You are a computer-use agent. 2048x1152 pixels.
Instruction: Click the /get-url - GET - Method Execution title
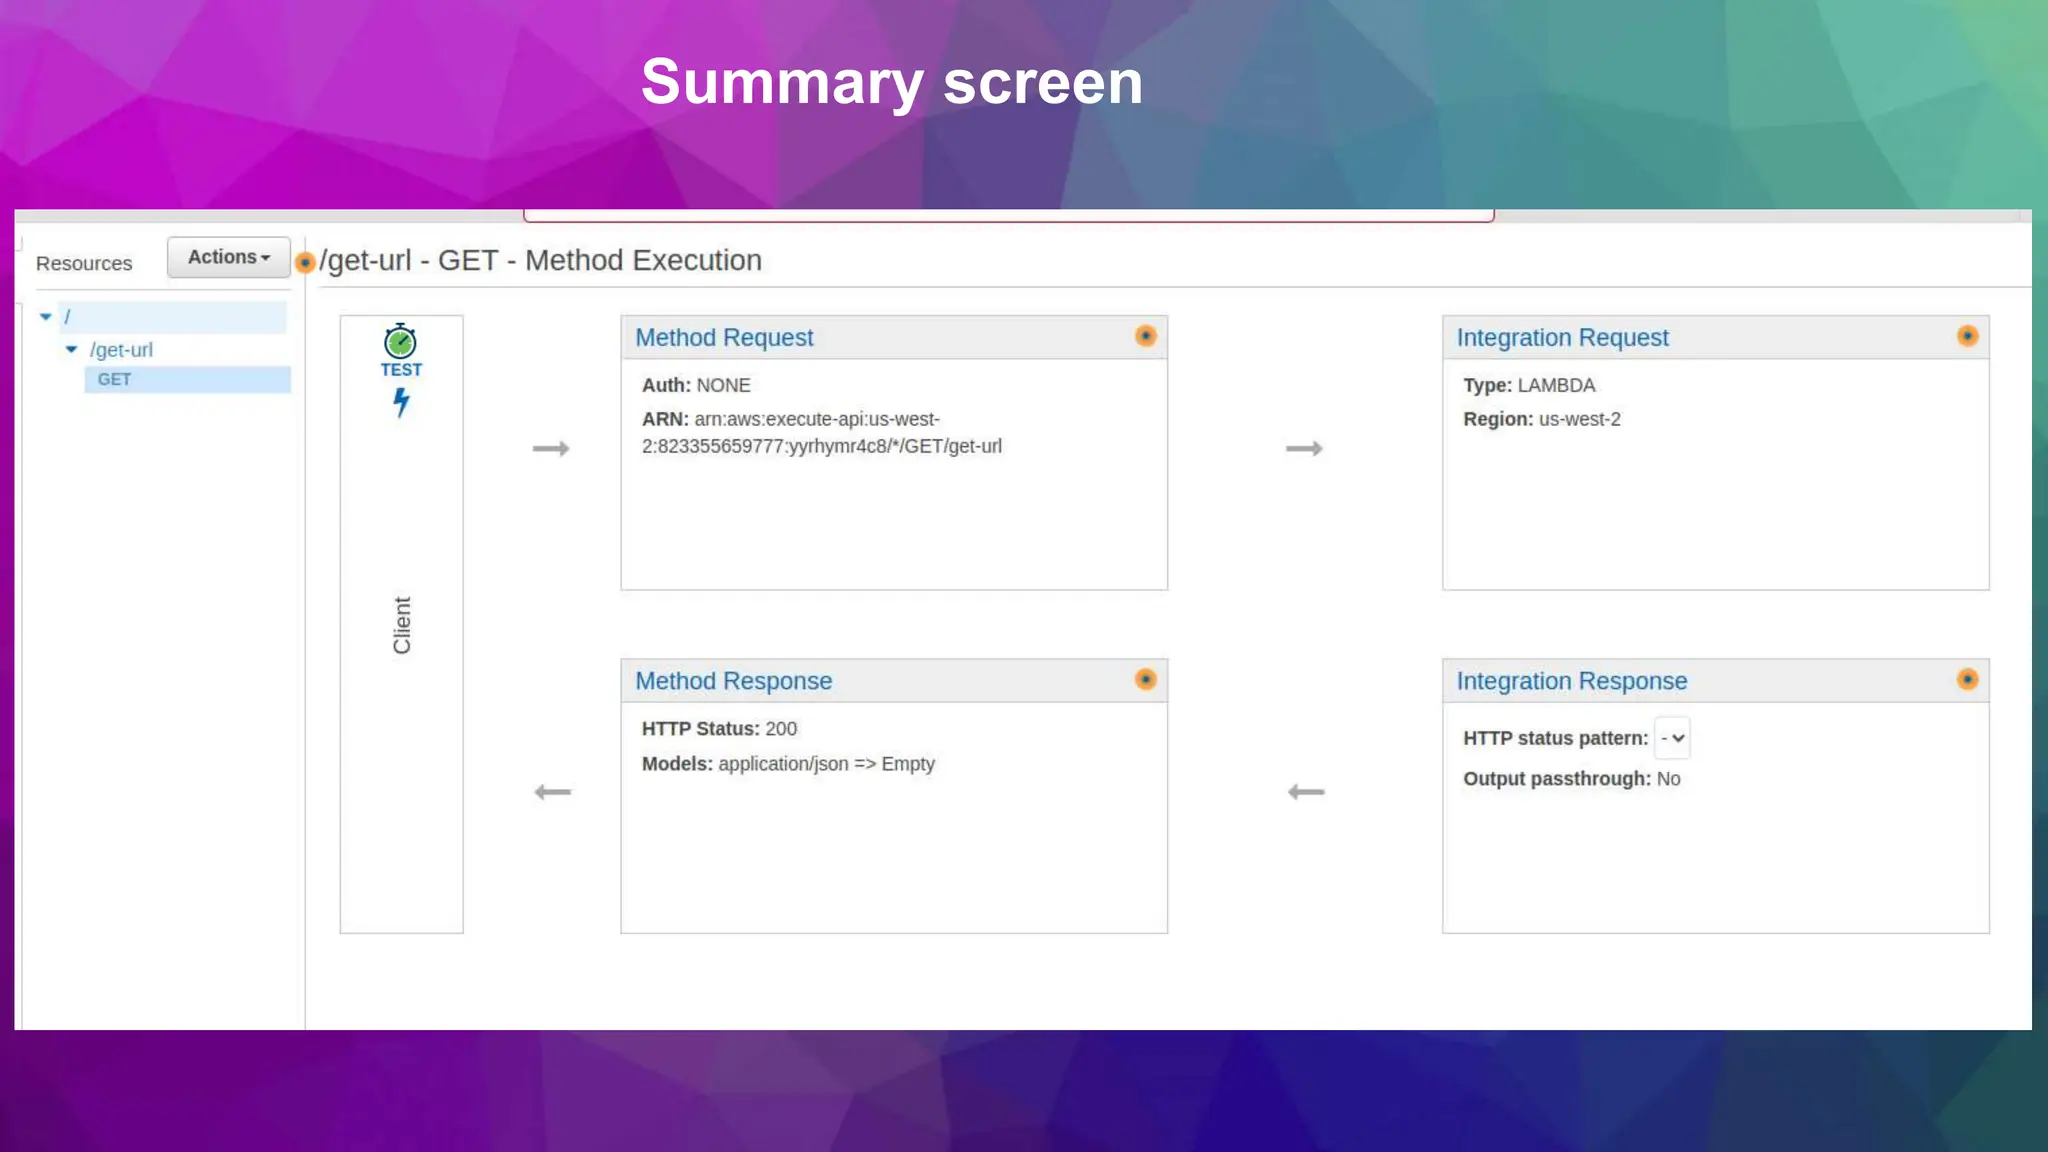click(x=541, y=261)
